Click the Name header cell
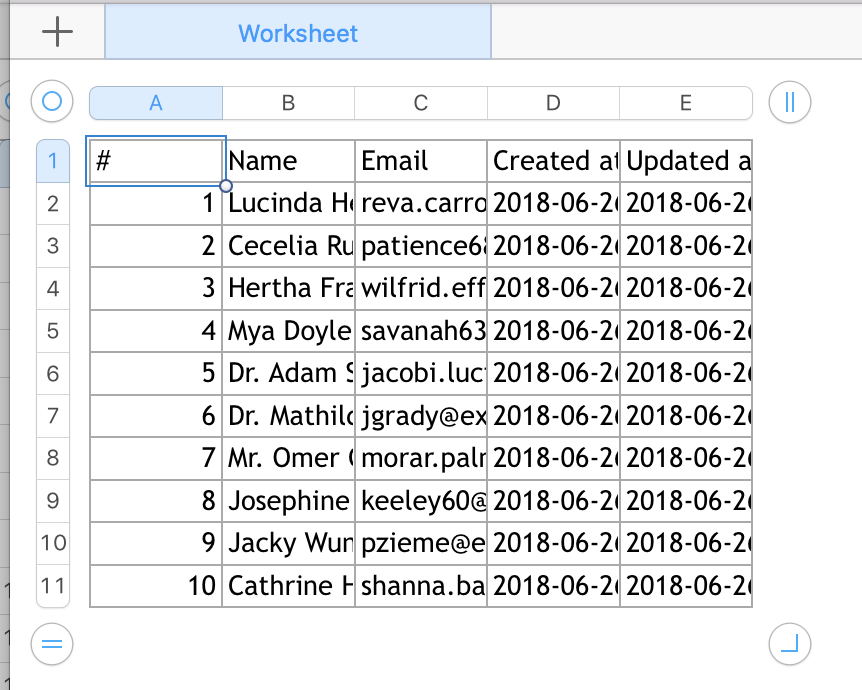Image resolution: width=862 pixels, height=690 pixels. (x=290, y=161)
